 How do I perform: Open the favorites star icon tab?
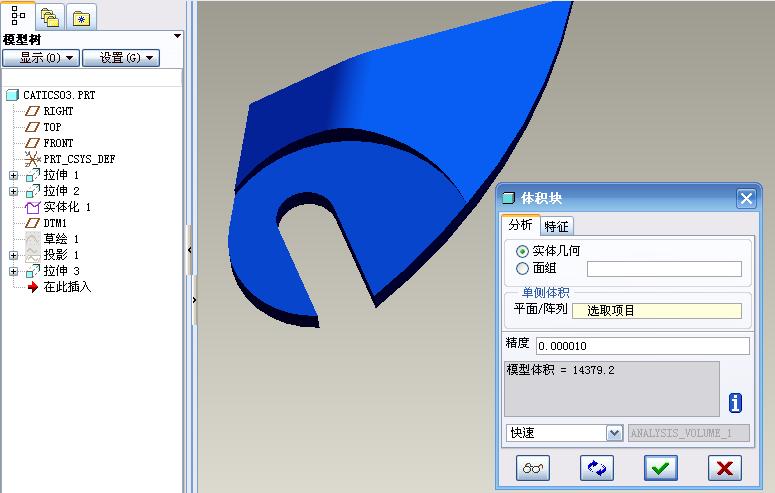pyautogui.click(x=82, y=15)
